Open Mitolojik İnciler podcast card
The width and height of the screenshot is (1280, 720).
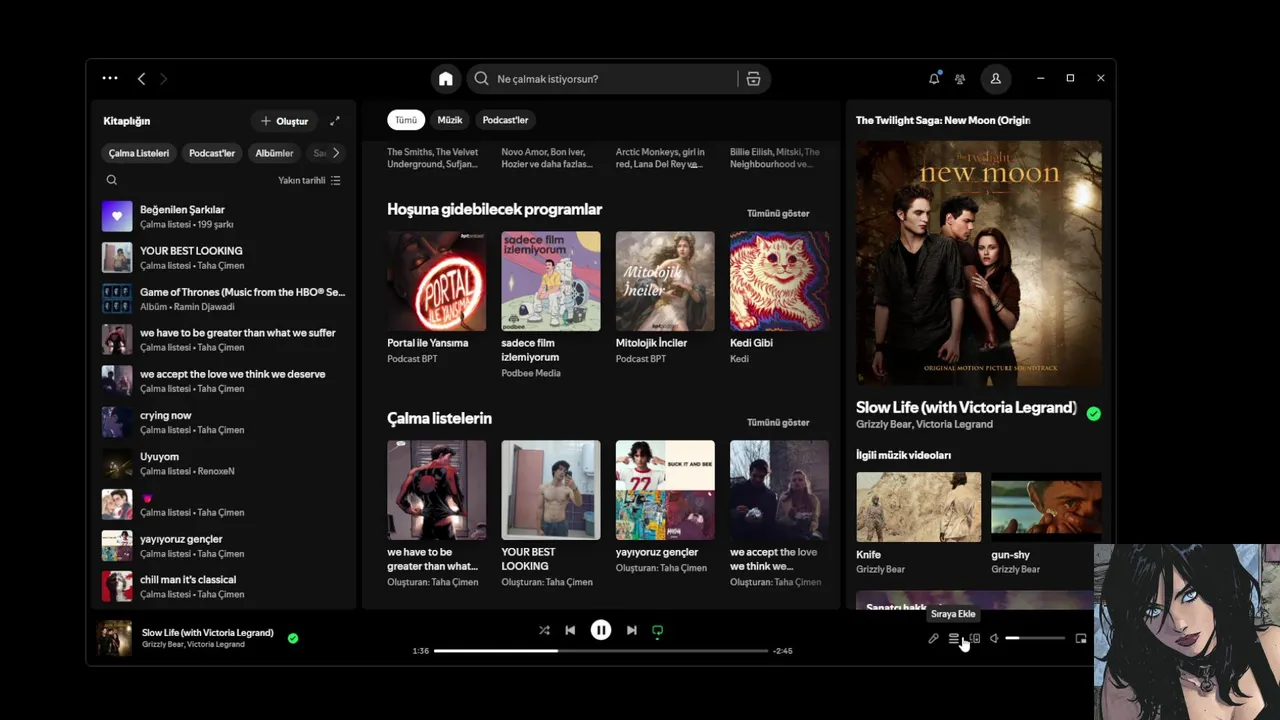pyautogui.click(x=665, y=297)
